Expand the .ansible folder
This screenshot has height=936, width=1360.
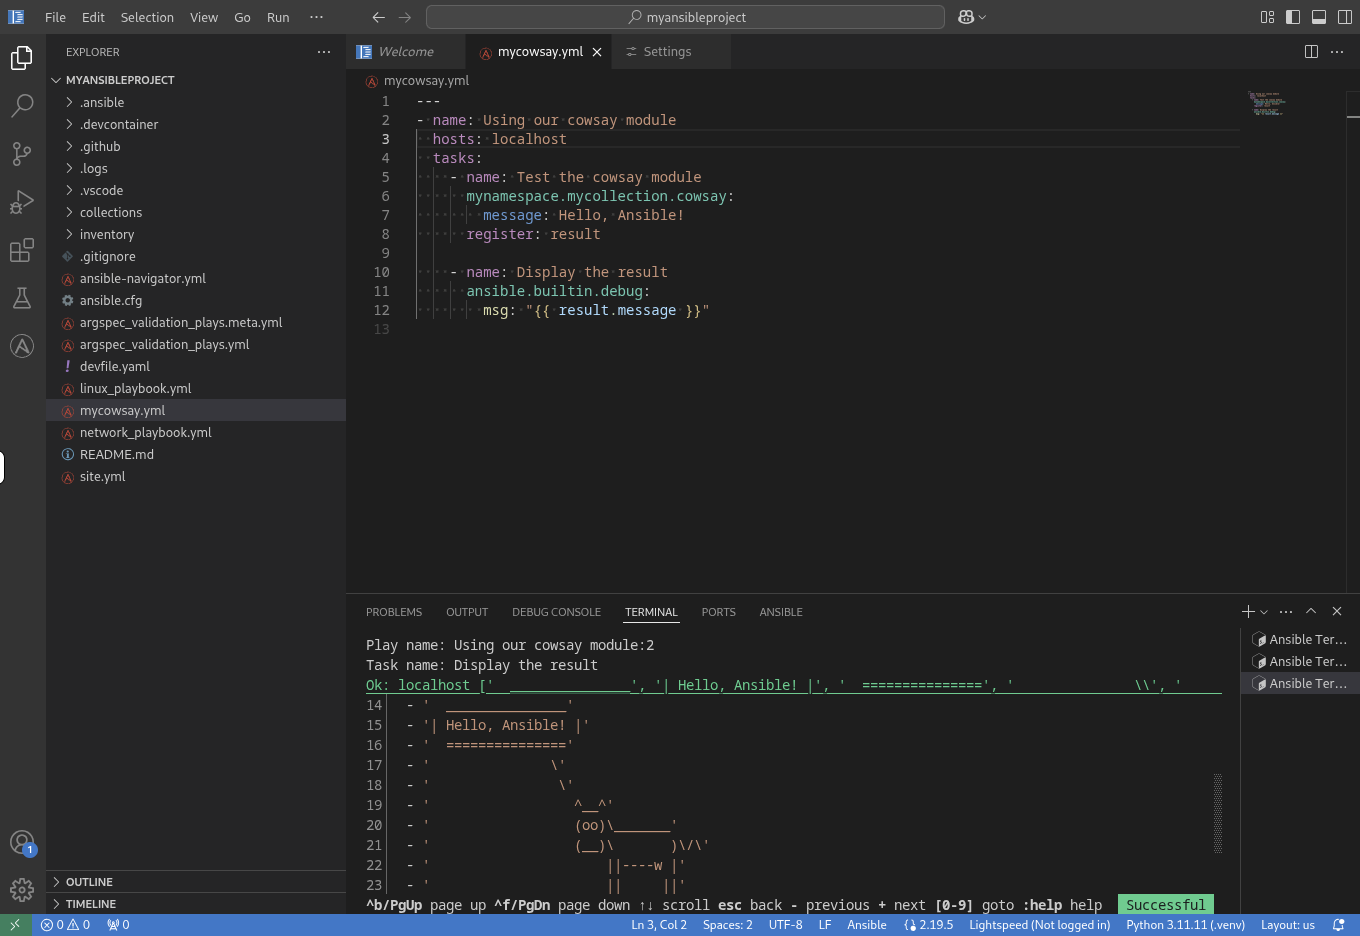[196, 102]
